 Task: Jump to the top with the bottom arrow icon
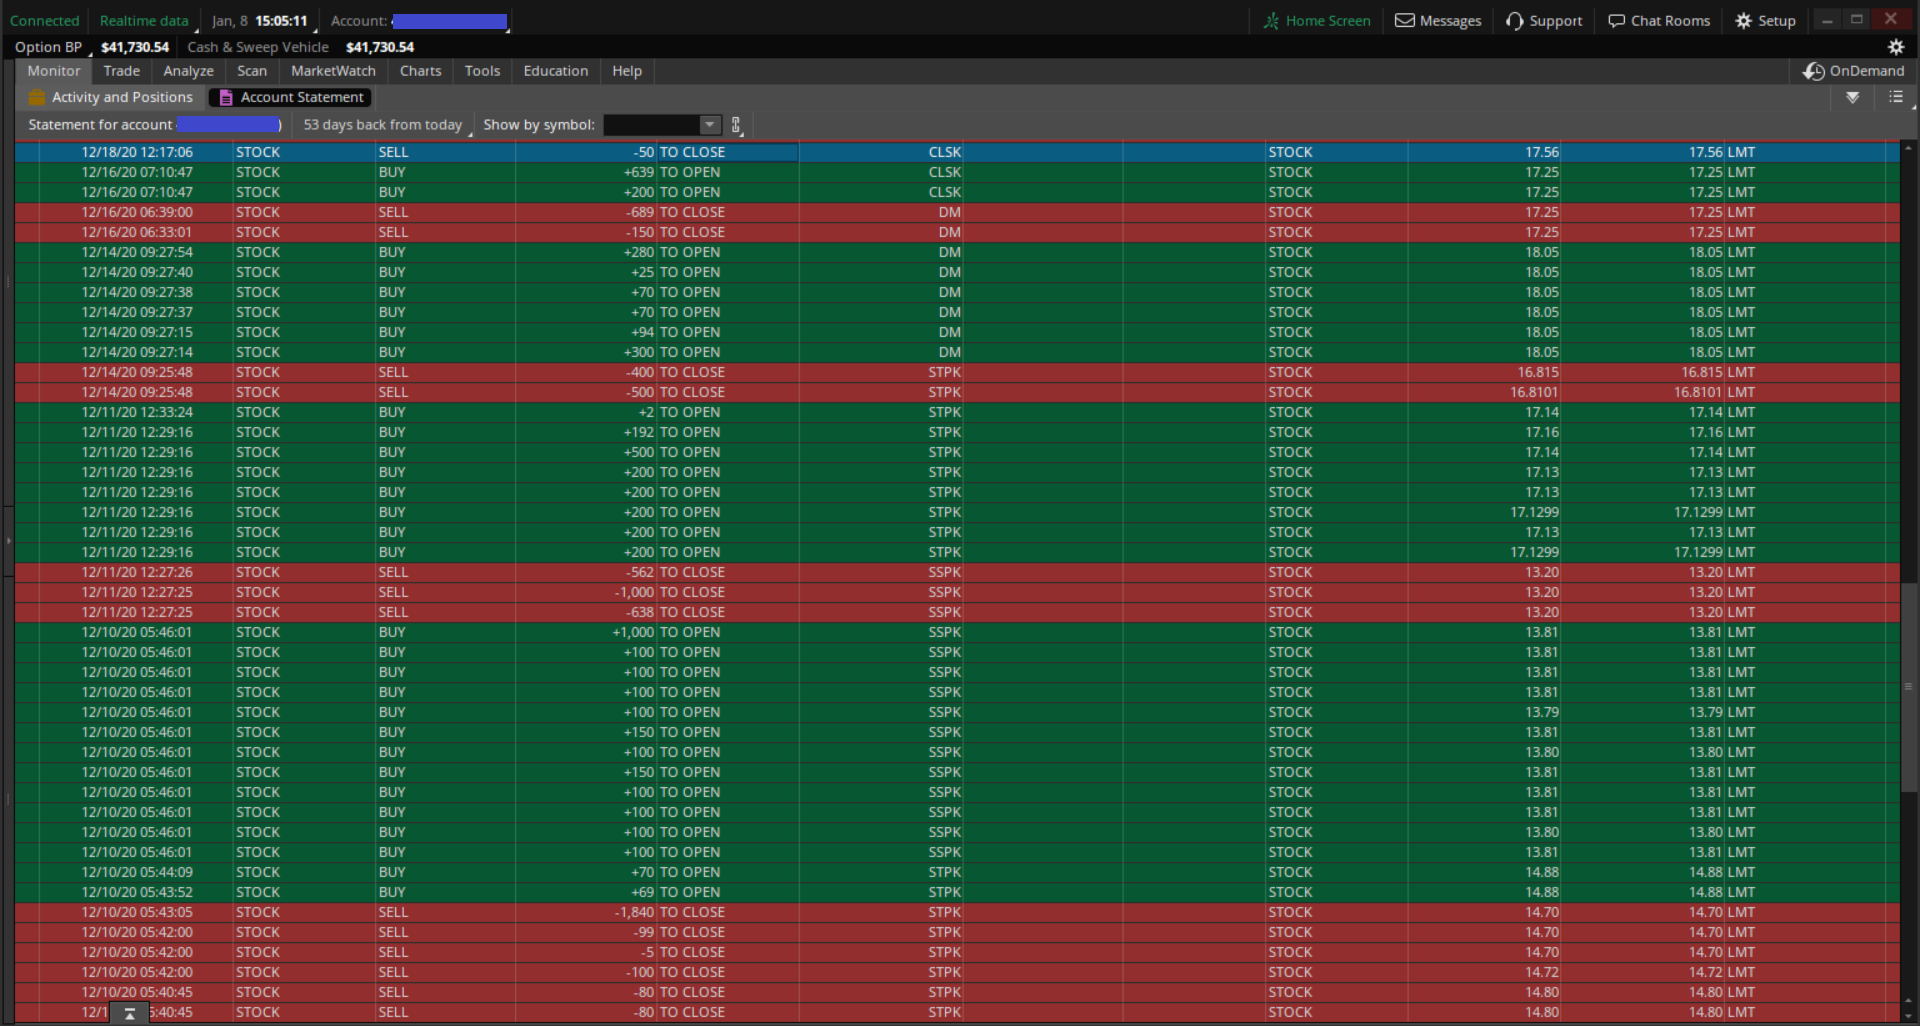coord(129,1013)
